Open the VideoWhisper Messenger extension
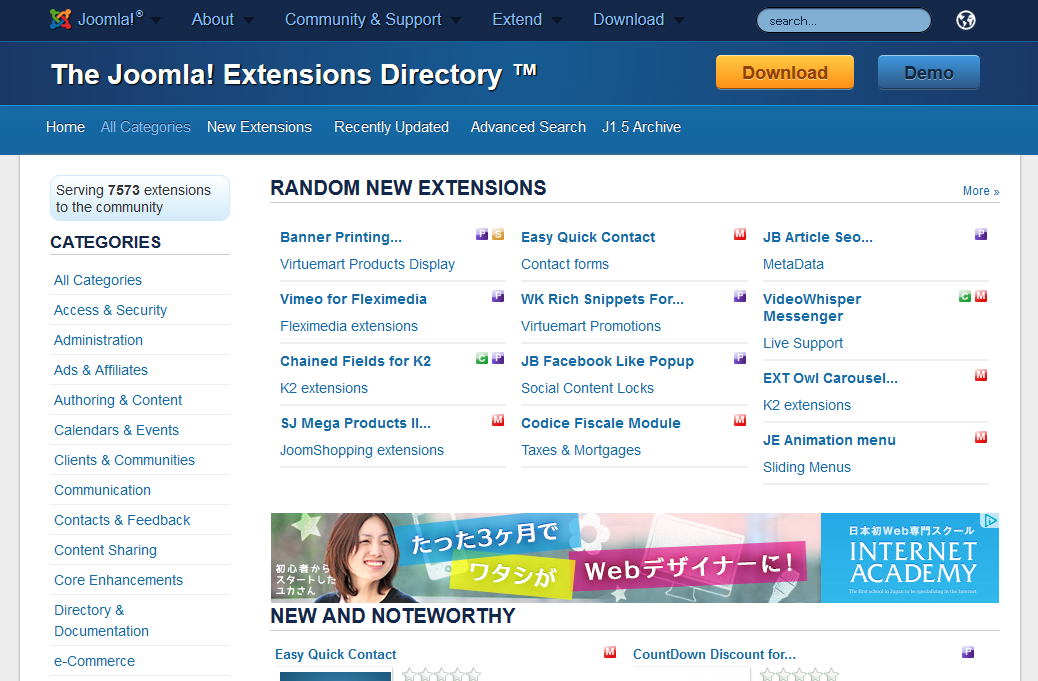The height and width of the screenshot is (681, 1038). coord(812,308)
